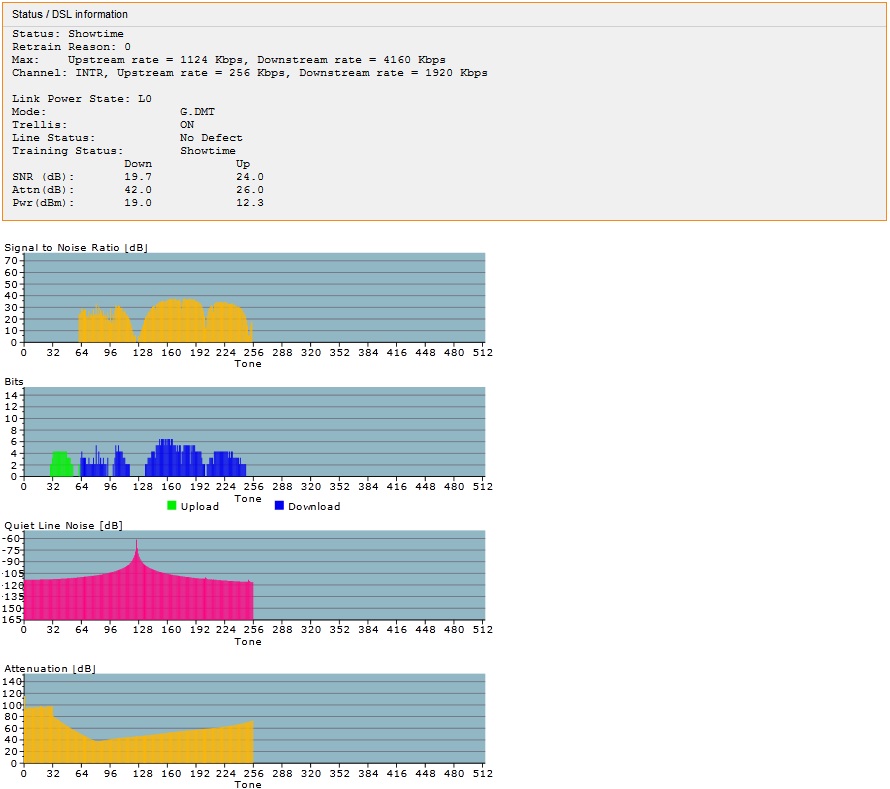Click the green upload bars in Bits chart
This screenshot has height=789, width=890.
61,465
